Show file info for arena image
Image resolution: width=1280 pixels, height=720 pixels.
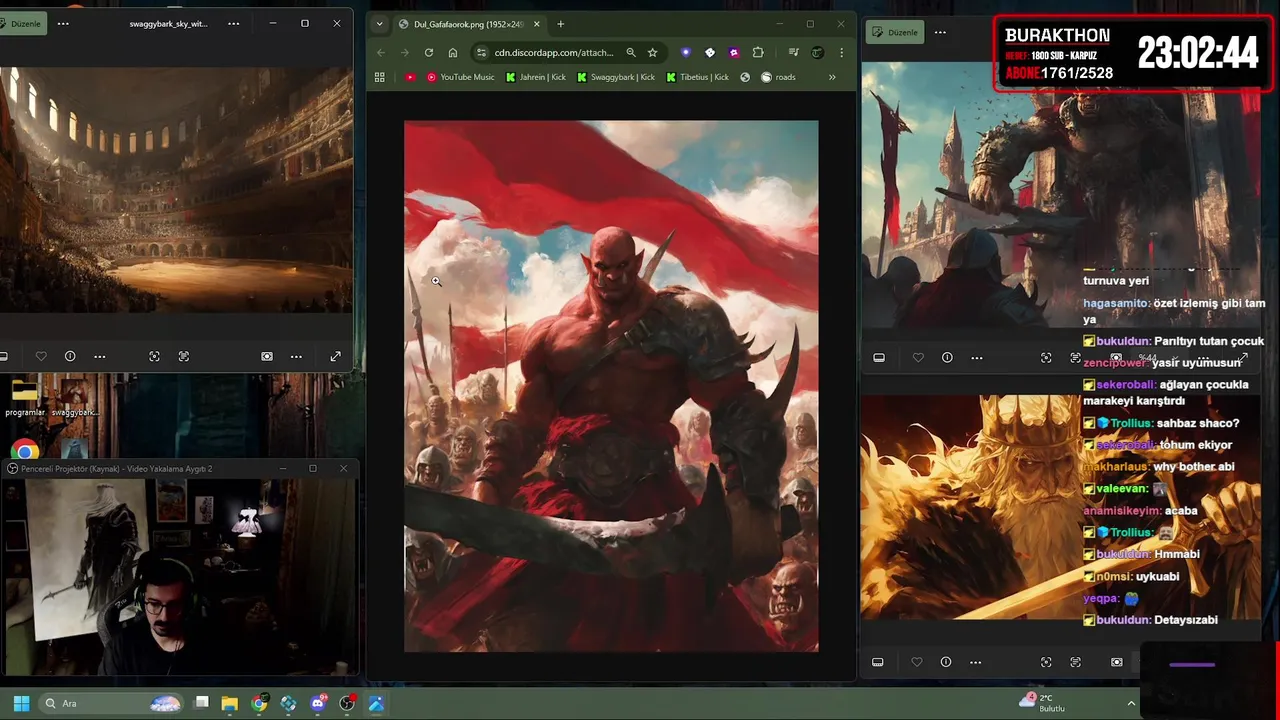(70, 356)
